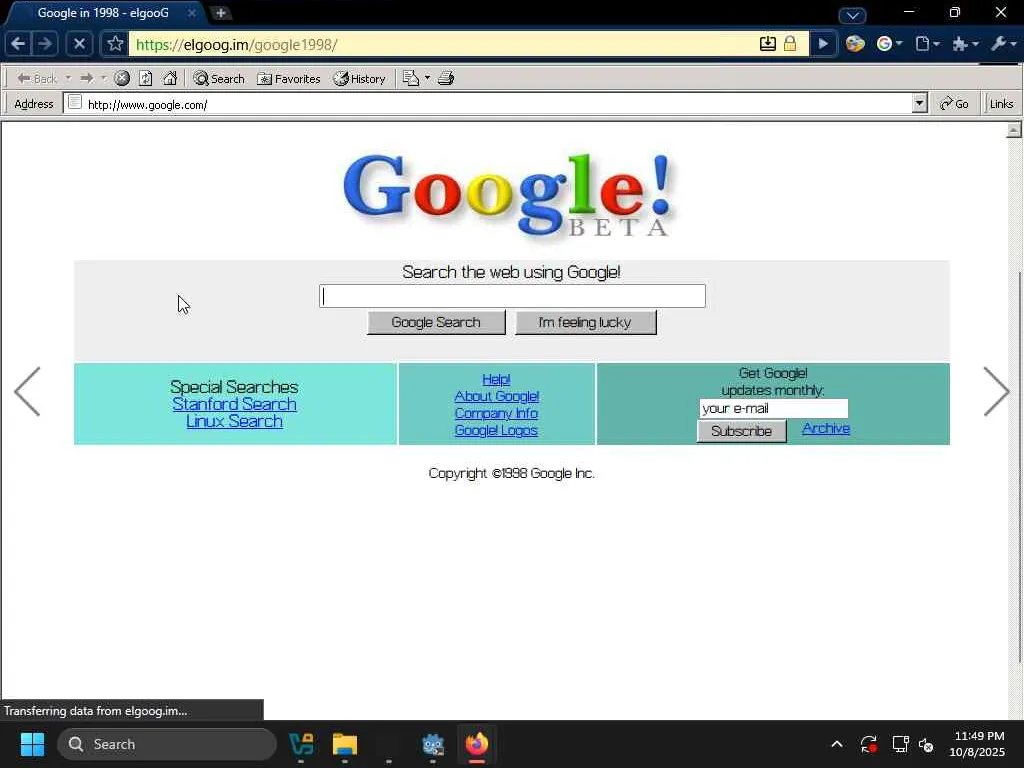Open the Archive link
The height and width of the screenshot is (768, 1024).
[825, 428]
